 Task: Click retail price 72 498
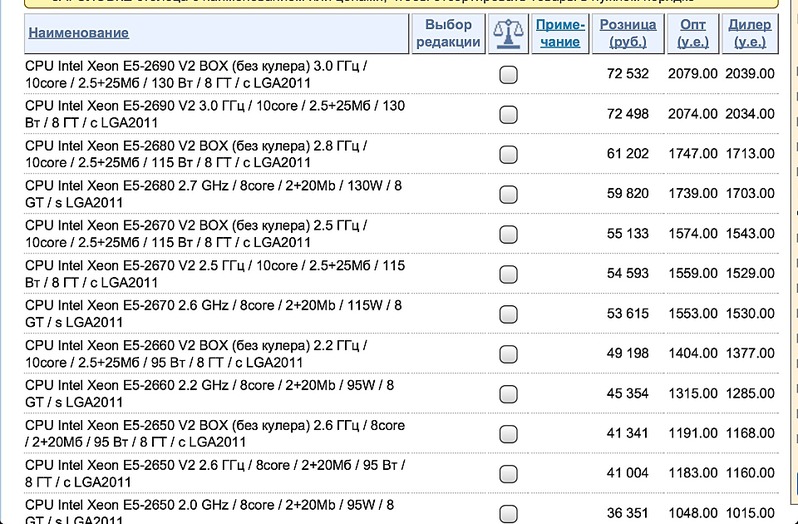628,114
